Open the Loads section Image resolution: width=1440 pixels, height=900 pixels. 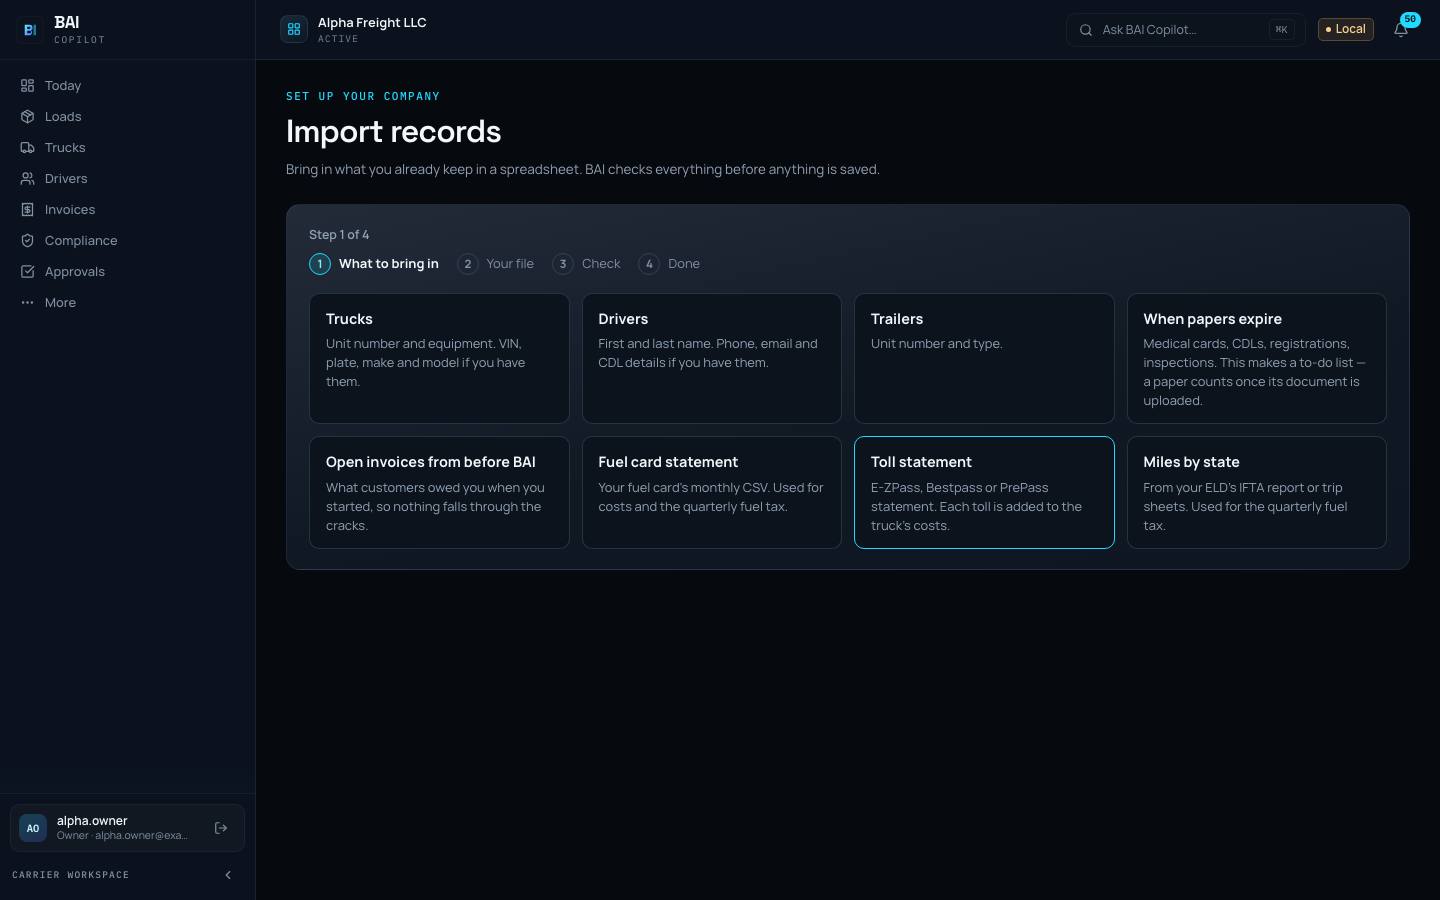pos(128,117)
